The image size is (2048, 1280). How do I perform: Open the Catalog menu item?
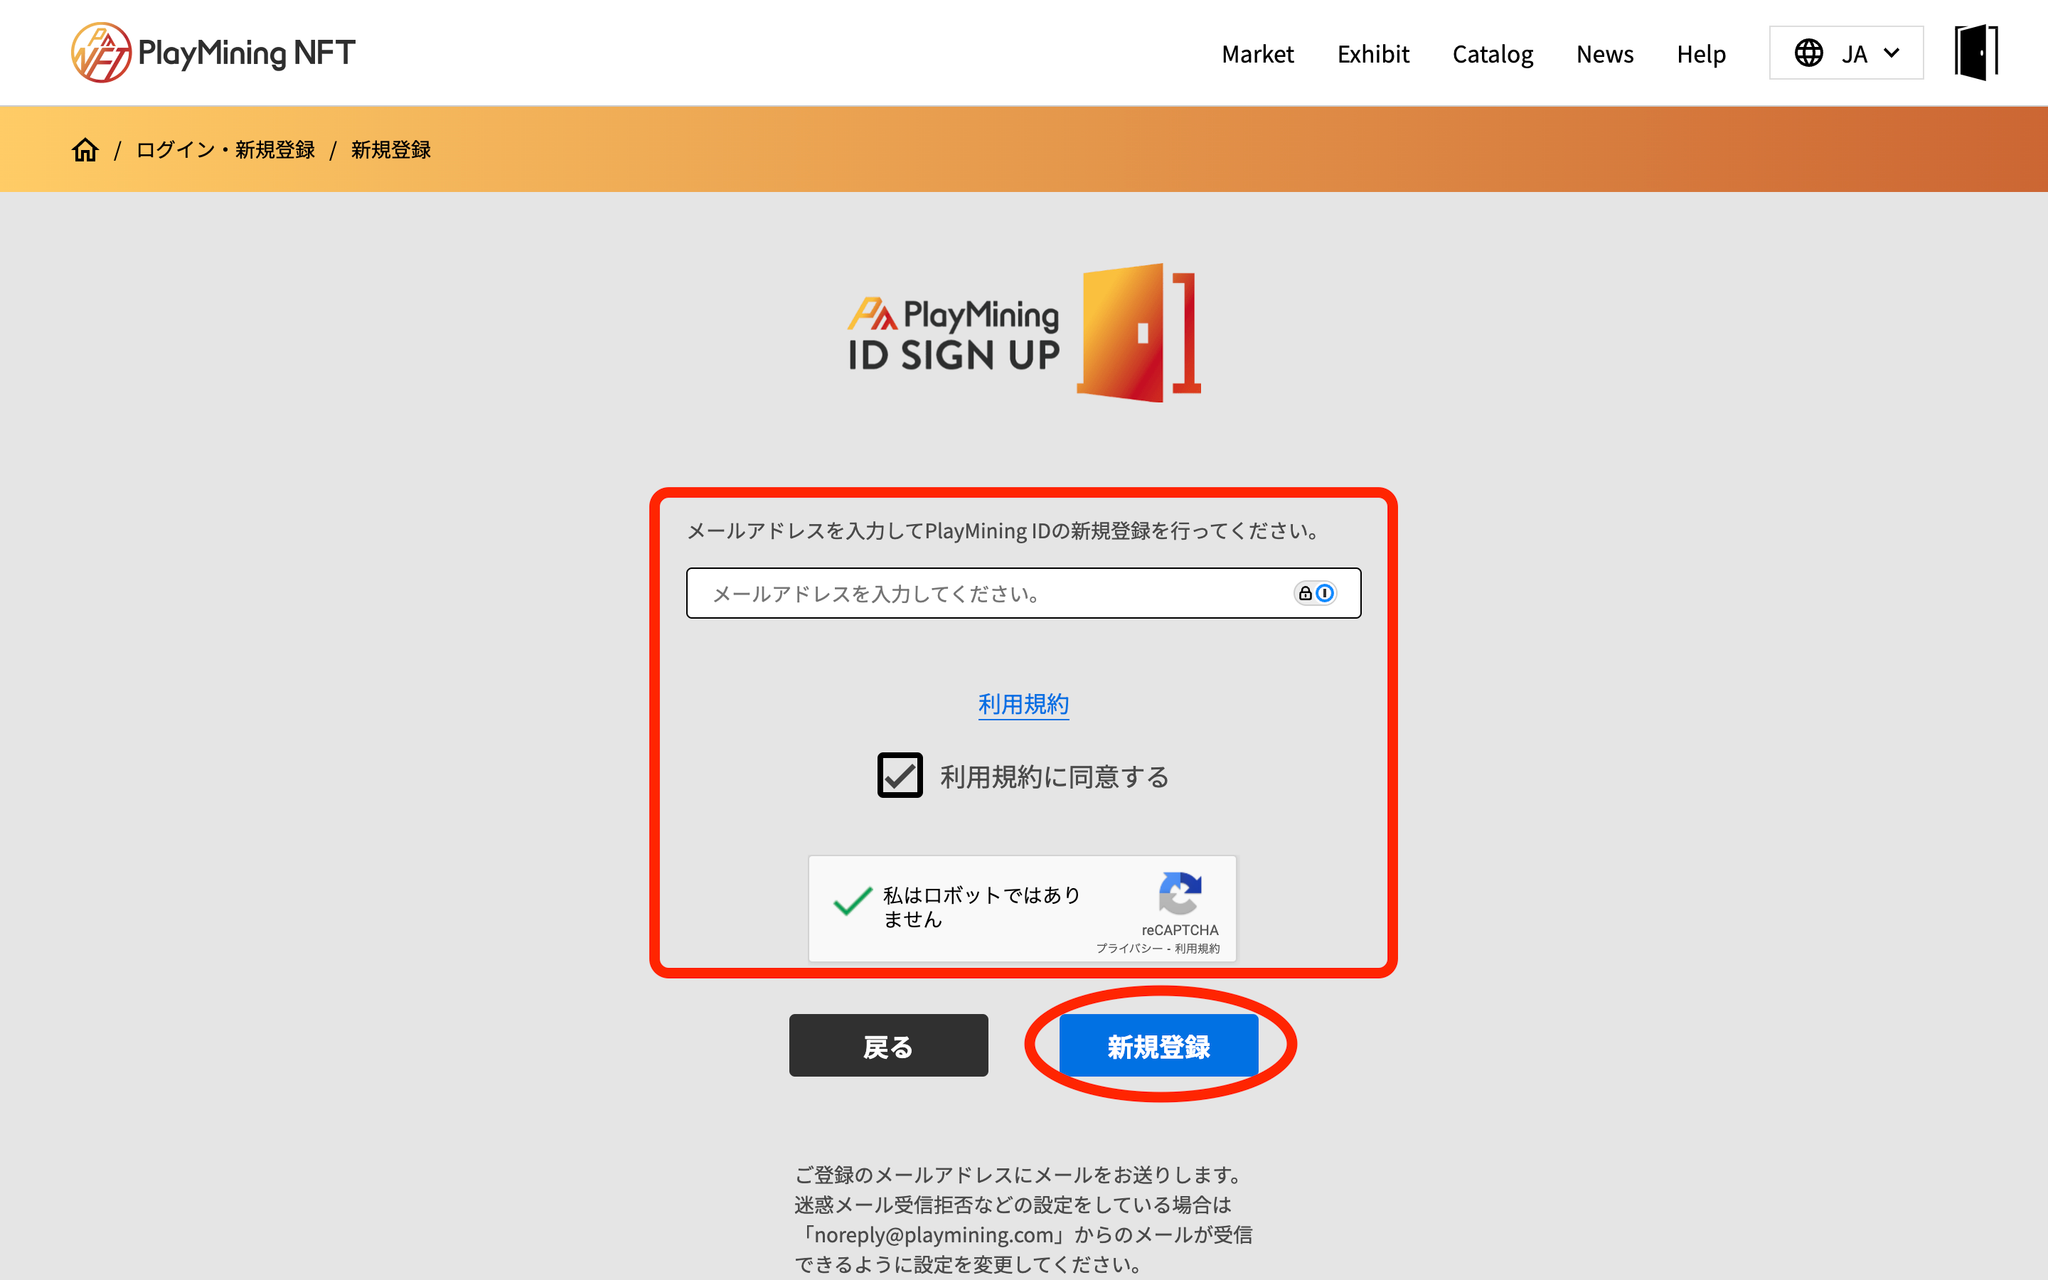[x=1492, y=54]
